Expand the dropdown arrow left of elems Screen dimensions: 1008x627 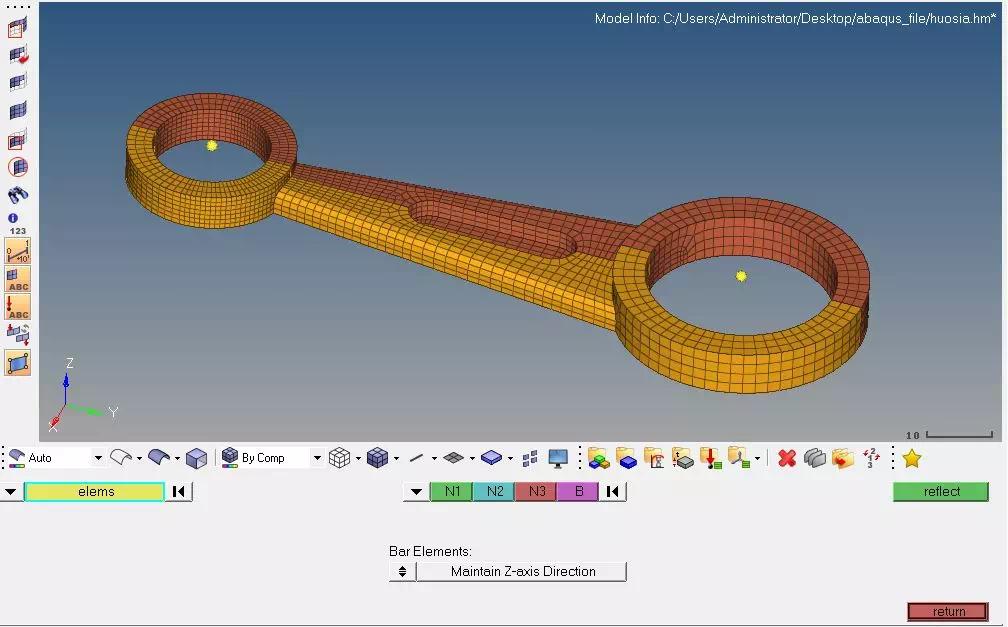(x=11, y=492)
